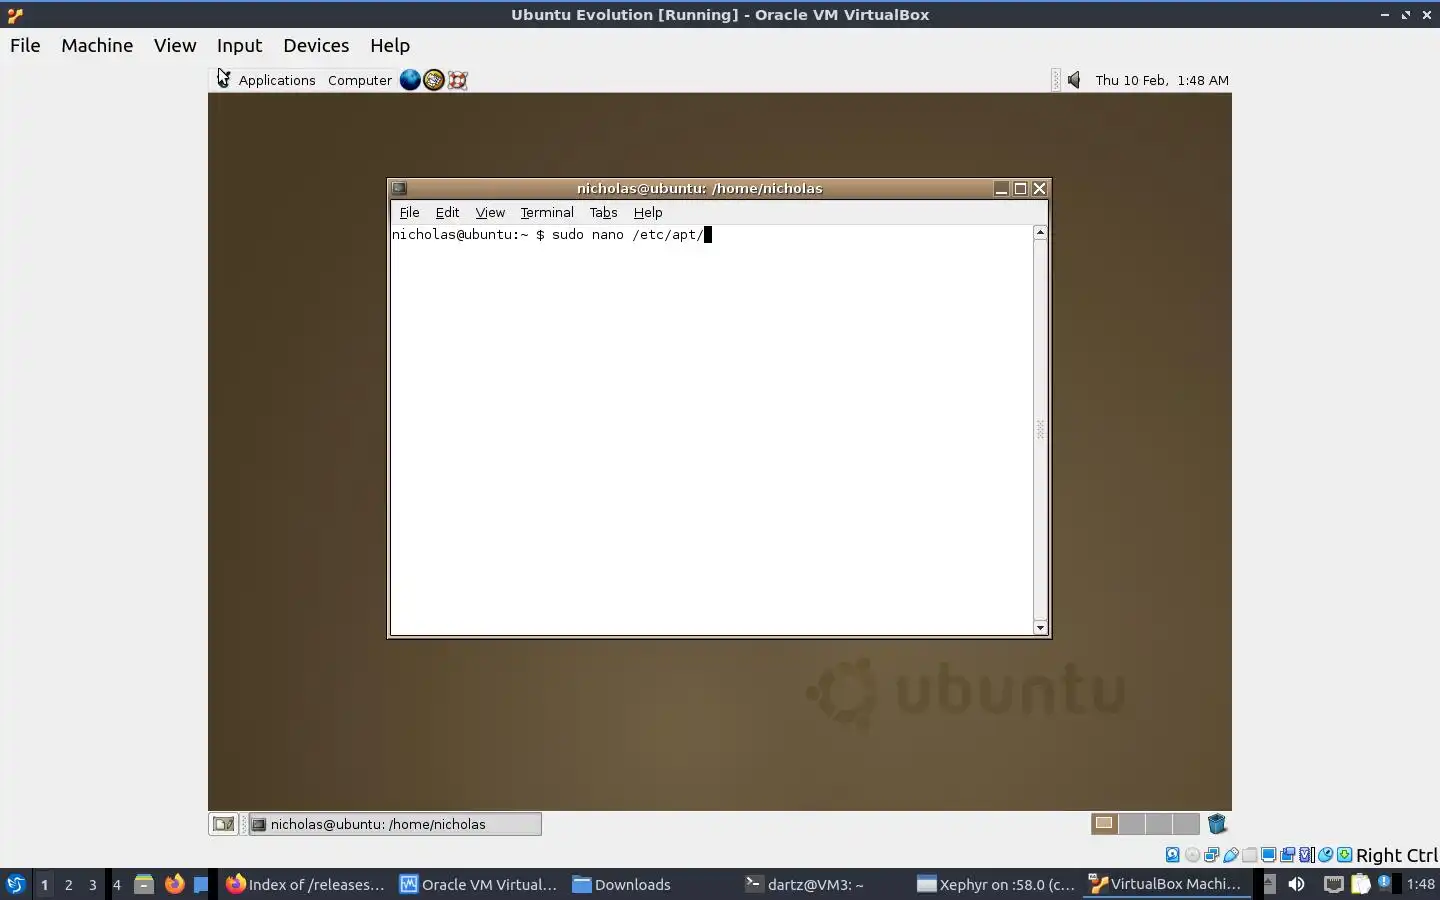Click the guest clock Thu 10 Feb
The image size is (1440, 900).
1162,80
